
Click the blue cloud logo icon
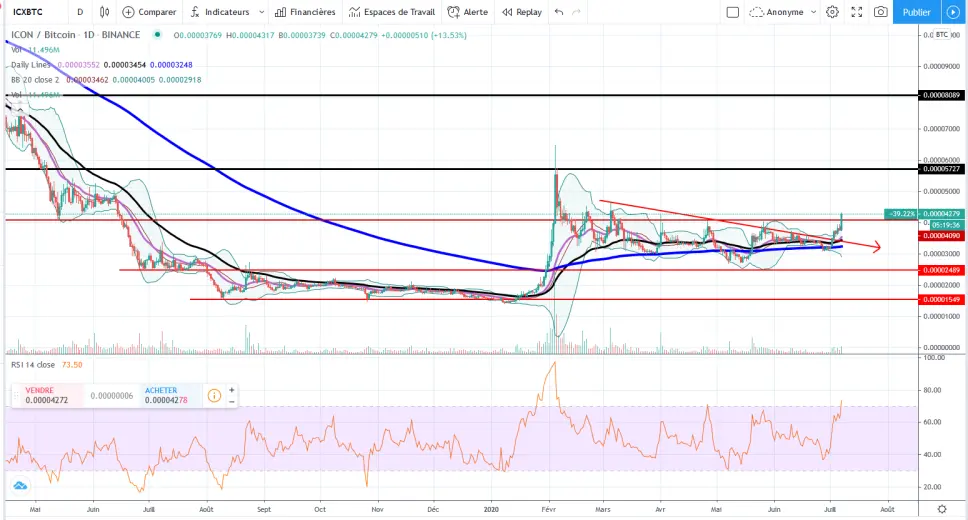point(20,486)
